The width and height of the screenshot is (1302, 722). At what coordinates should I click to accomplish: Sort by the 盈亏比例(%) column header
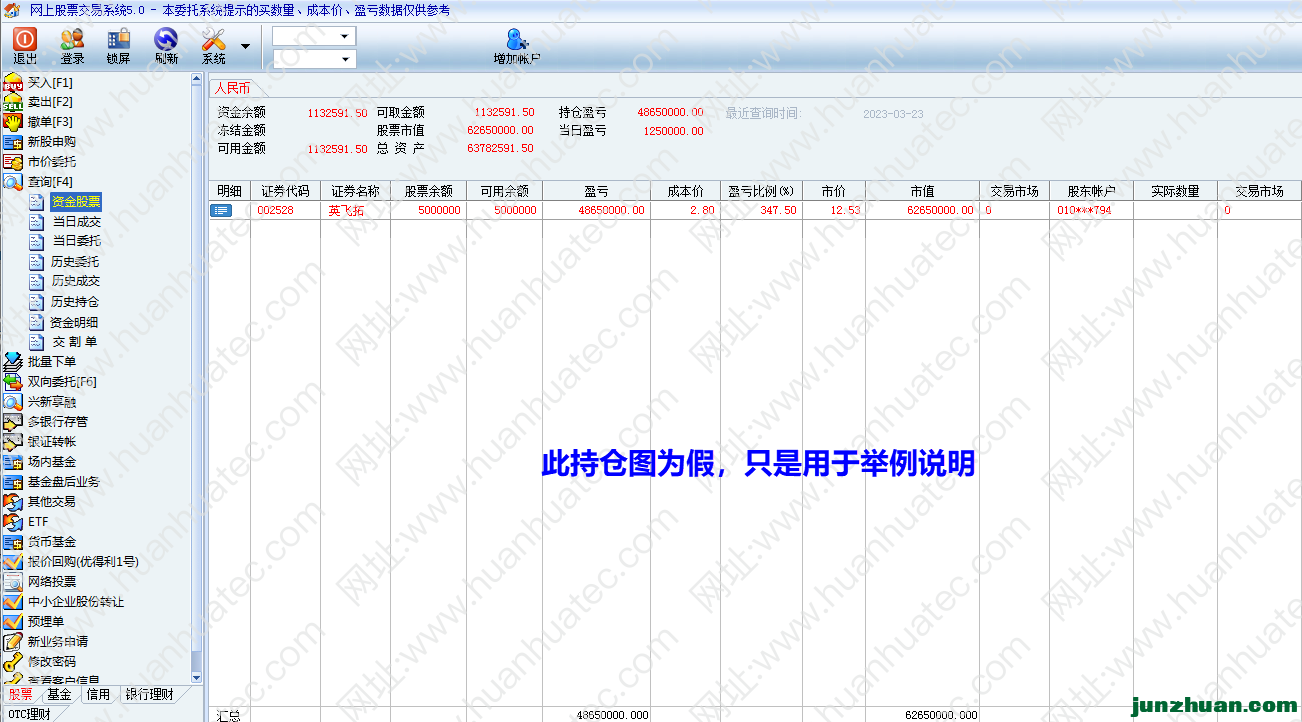[x=760, y=191]
